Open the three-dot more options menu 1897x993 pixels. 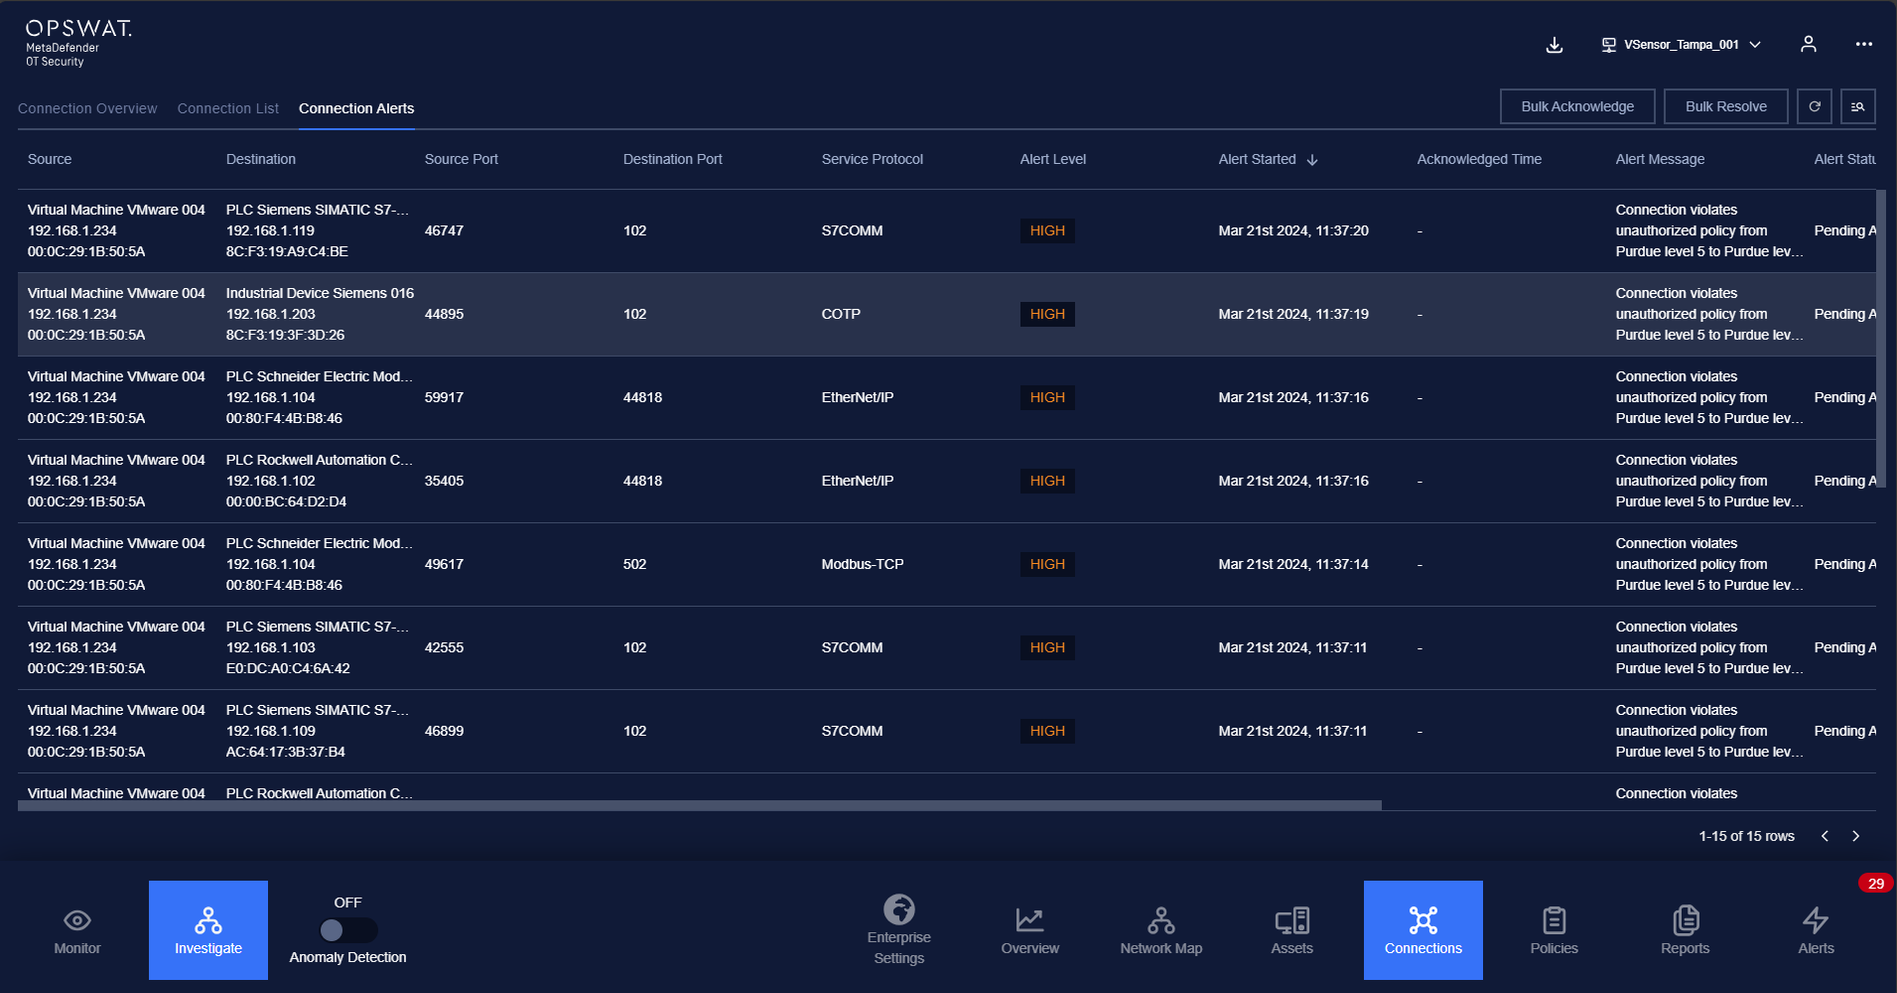pyautogui.click(x=1864, y=44)
